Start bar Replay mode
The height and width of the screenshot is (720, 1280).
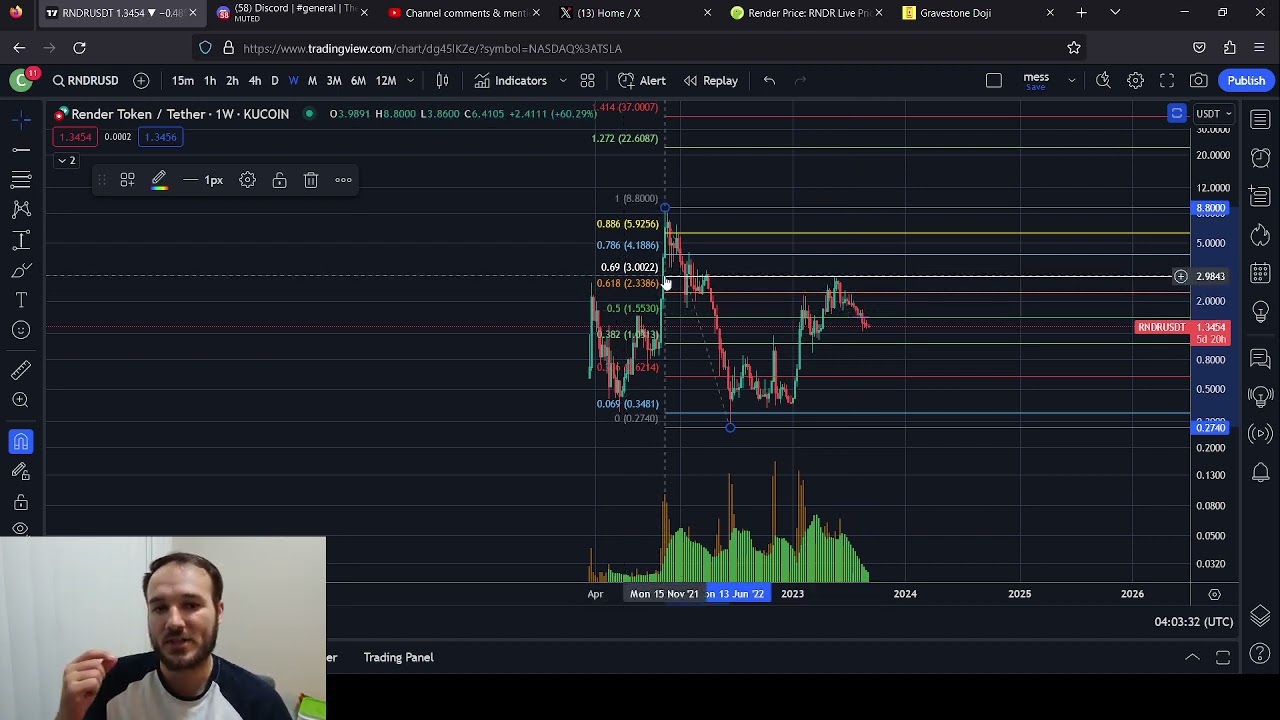click(x=711, y=80)
